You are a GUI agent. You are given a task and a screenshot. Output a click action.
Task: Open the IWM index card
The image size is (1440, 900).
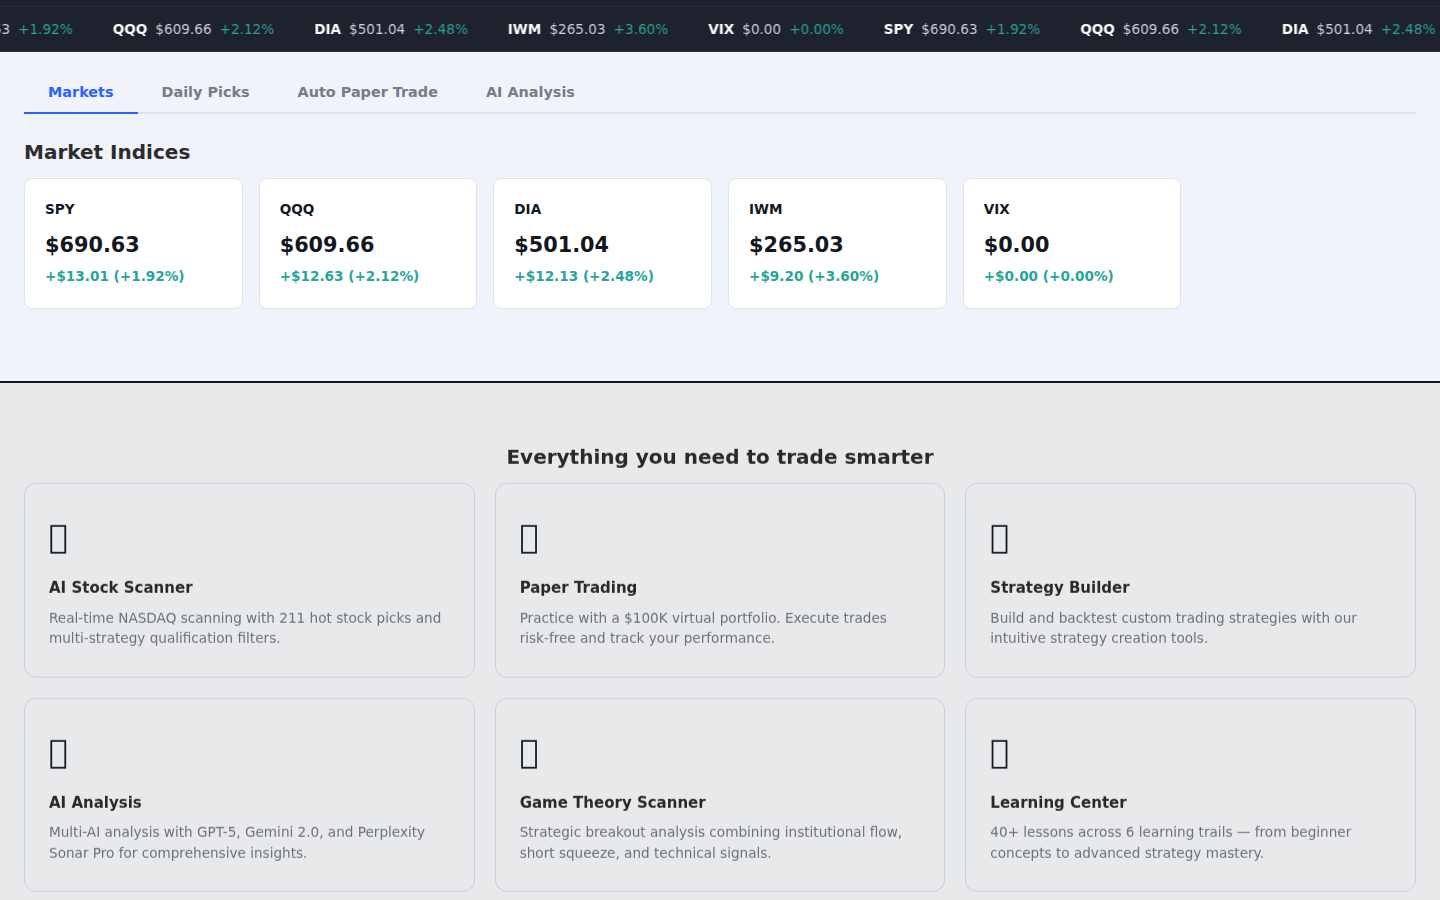click(x=837, y=243)
